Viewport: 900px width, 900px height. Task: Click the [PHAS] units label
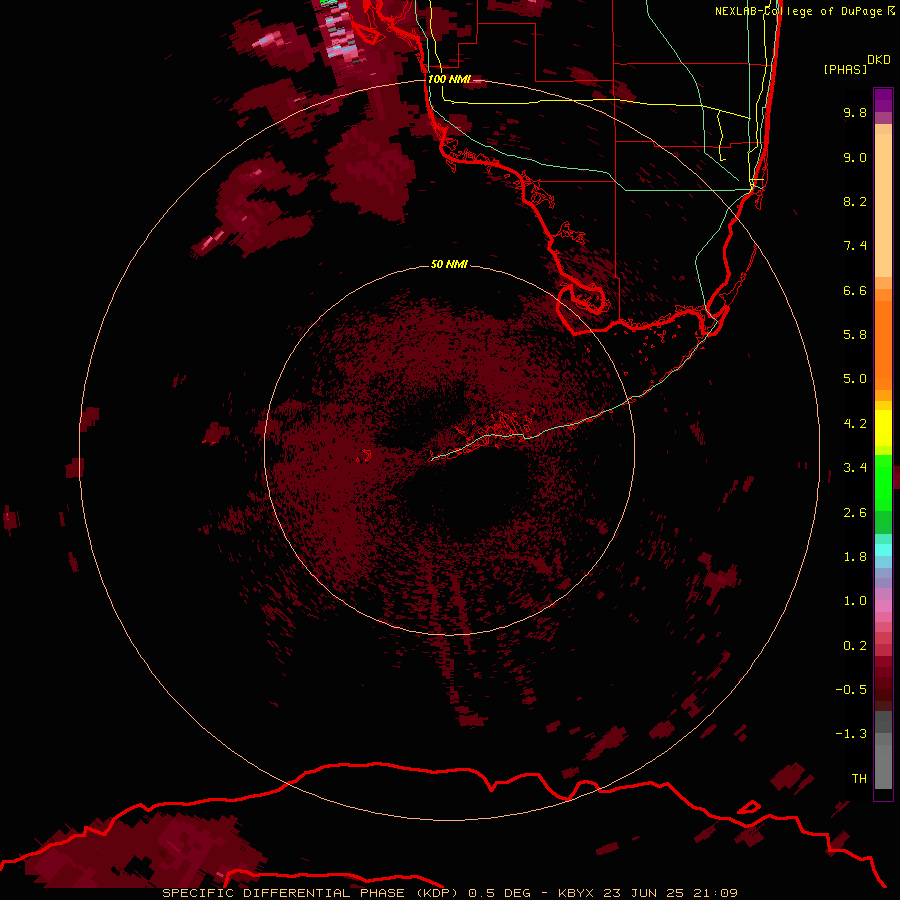click(x=845, y=69)
